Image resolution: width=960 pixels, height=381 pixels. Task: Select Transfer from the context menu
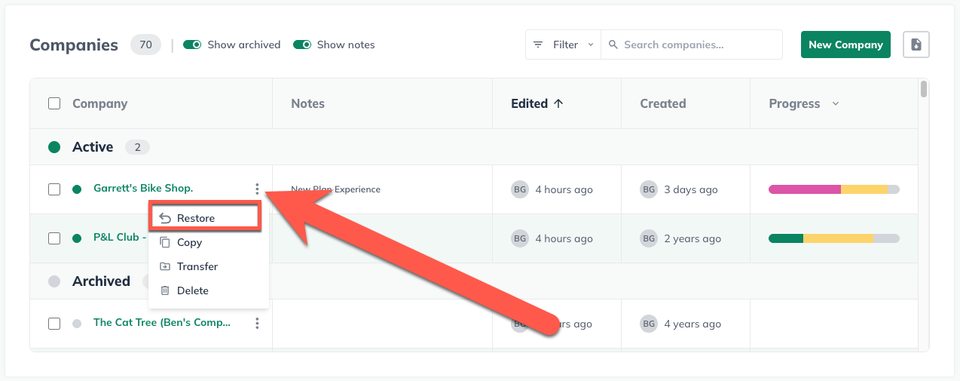coord(208,266)
